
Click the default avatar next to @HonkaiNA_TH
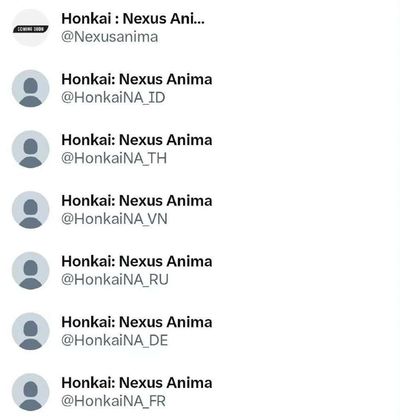(30, 149)
